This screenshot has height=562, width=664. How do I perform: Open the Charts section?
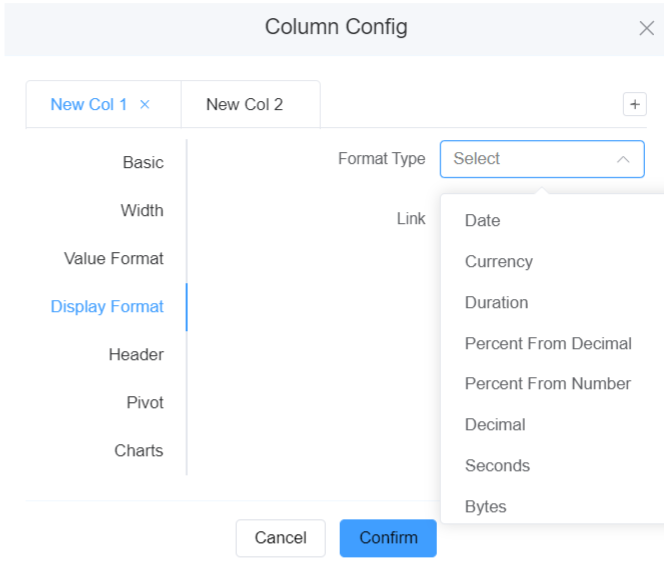click(139, 450)
